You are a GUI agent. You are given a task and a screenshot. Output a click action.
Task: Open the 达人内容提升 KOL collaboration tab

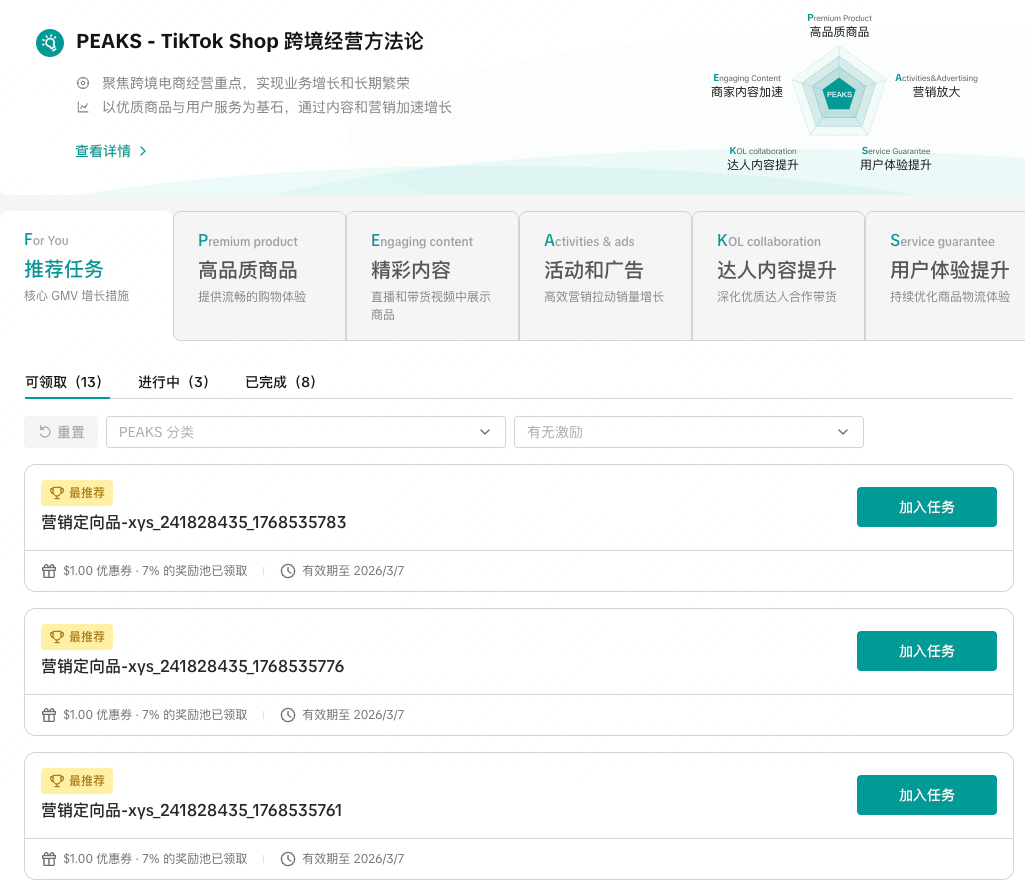tap(777, 275)
